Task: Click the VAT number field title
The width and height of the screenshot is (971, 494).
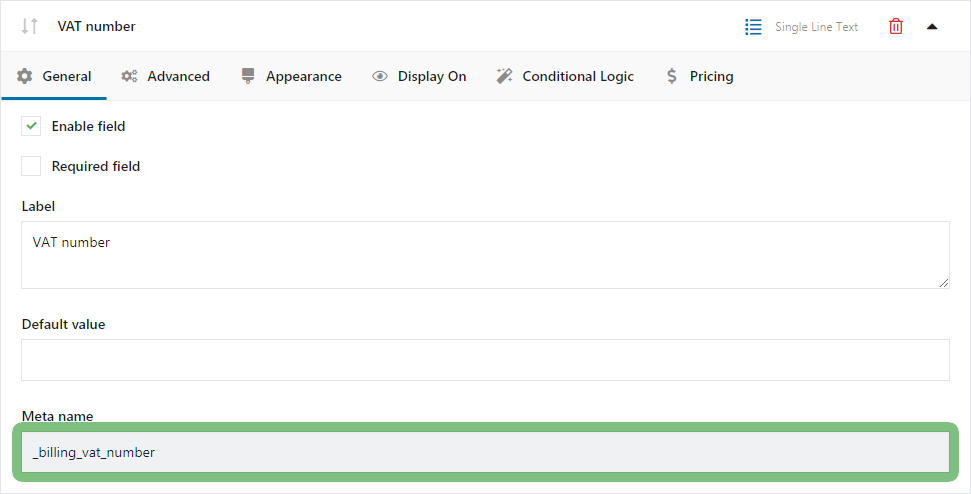Action: (x=97, y=26)
